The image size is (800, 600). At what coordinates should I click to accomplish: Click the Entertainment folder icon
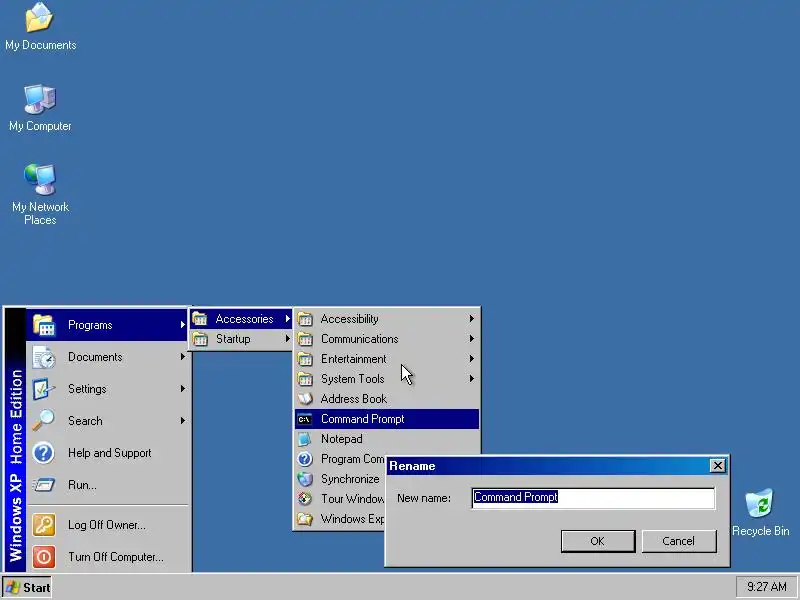tap(305, 359)
